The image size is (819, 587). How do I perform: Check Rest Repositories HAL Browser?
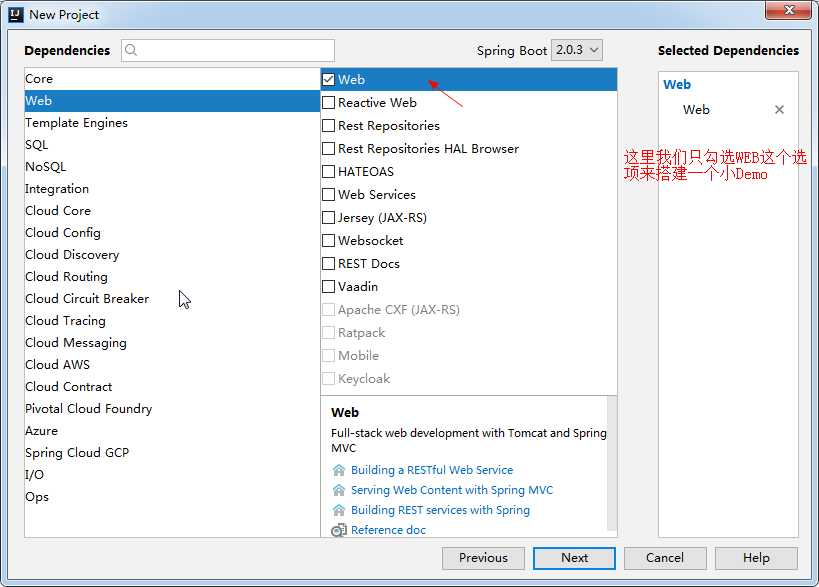click(x=329, y=148)
